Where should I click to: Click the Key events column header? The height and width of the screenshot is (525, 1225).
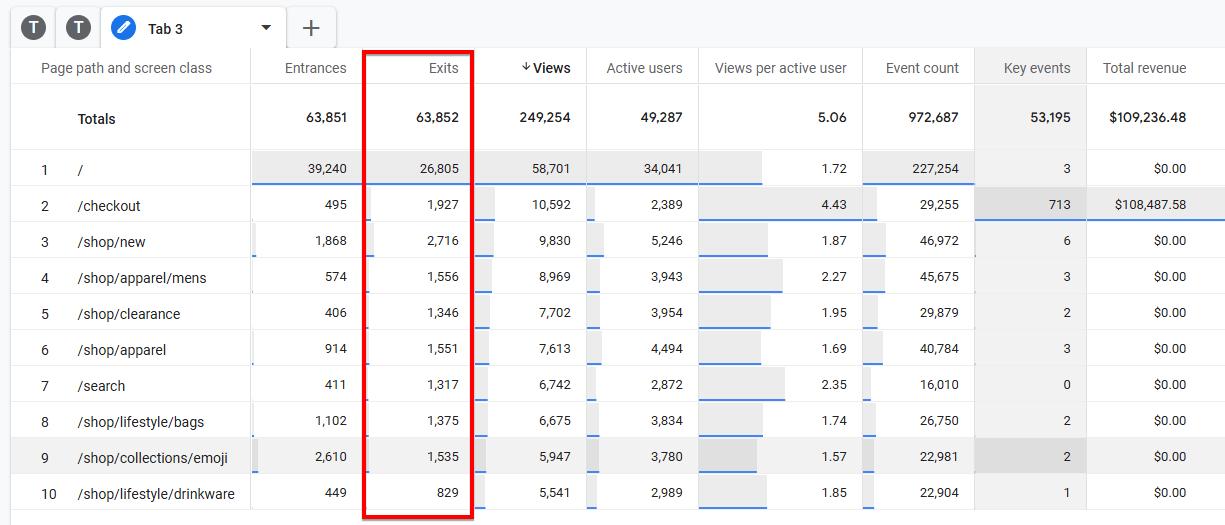[1037, 68]
